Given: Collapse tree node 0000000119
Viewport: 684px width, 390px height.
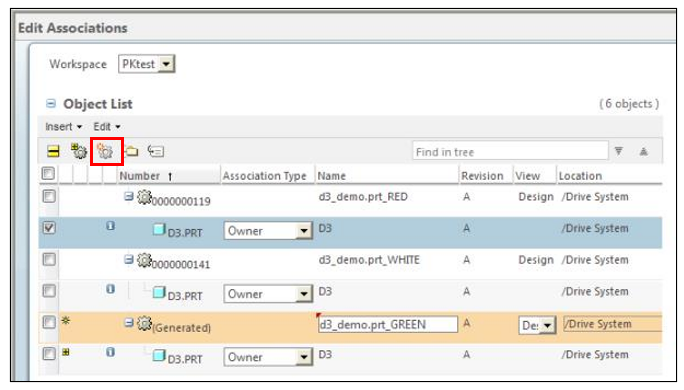Looking at the screenshot, I should pos(128,196).
